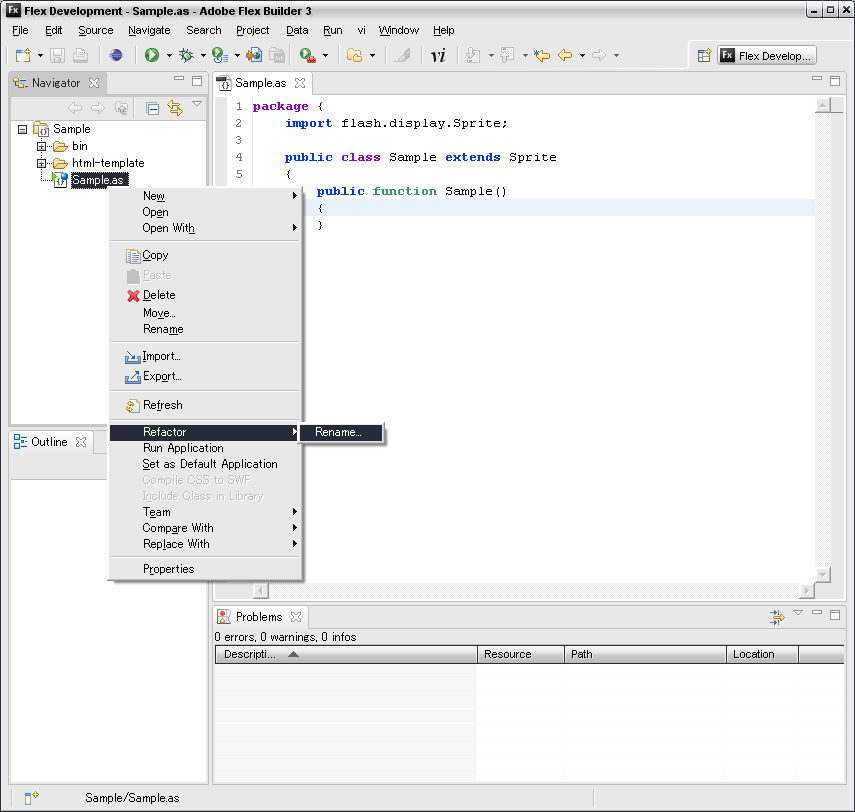Click the Back navigation yellow arrow
Screen dimensions: 855x812
tap(565, 56)
